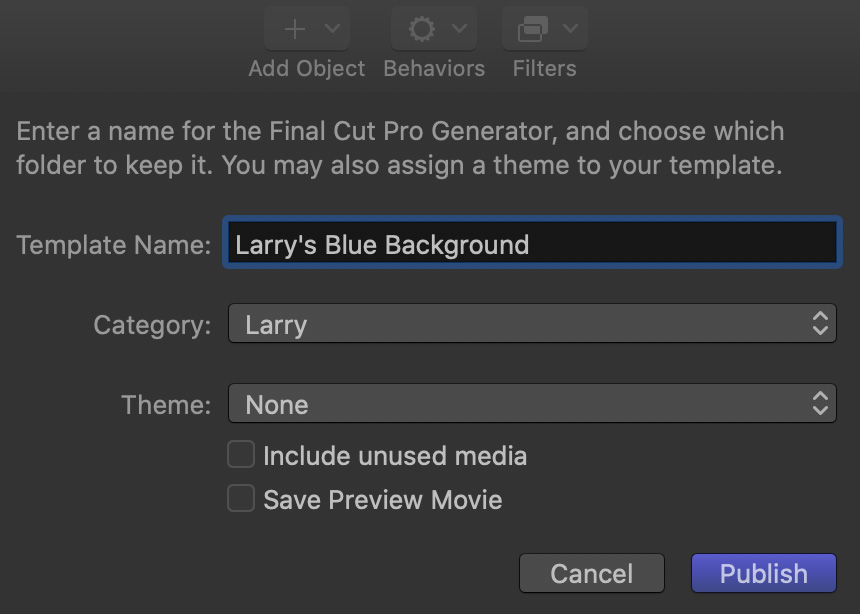Click the Include unused media label
Screen dimensions: 860x614
[395, 456]
